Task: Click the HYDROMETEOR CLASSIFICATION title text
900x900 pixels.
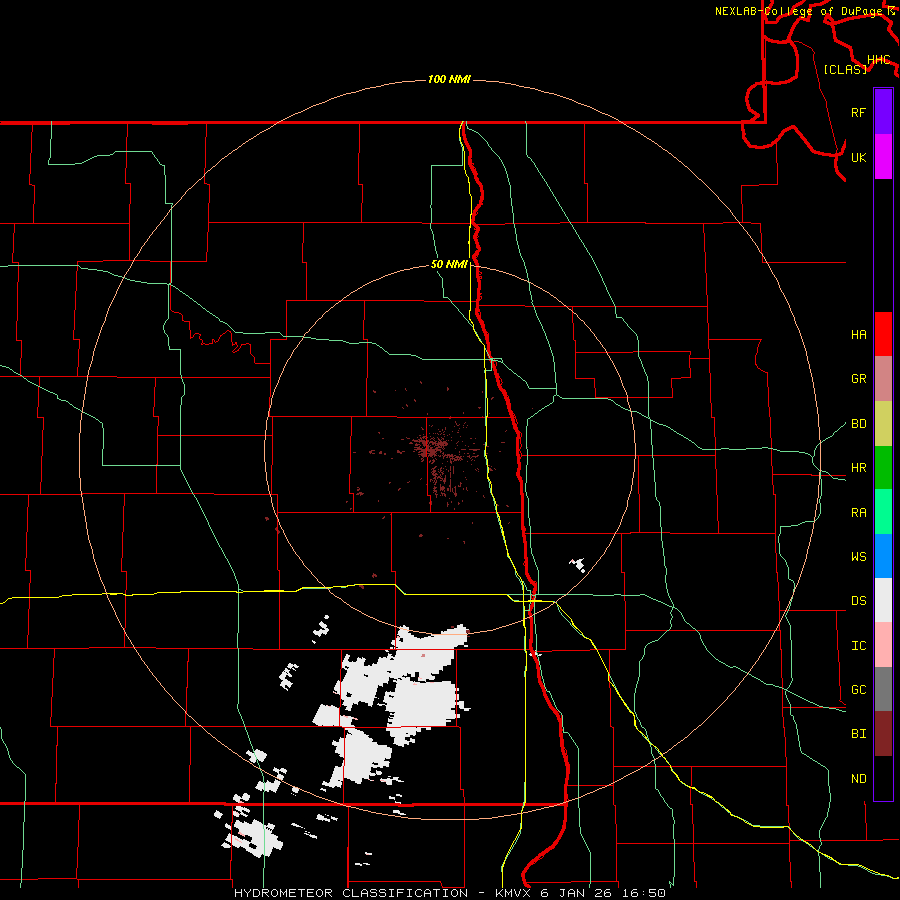Action: coord(351,893)
